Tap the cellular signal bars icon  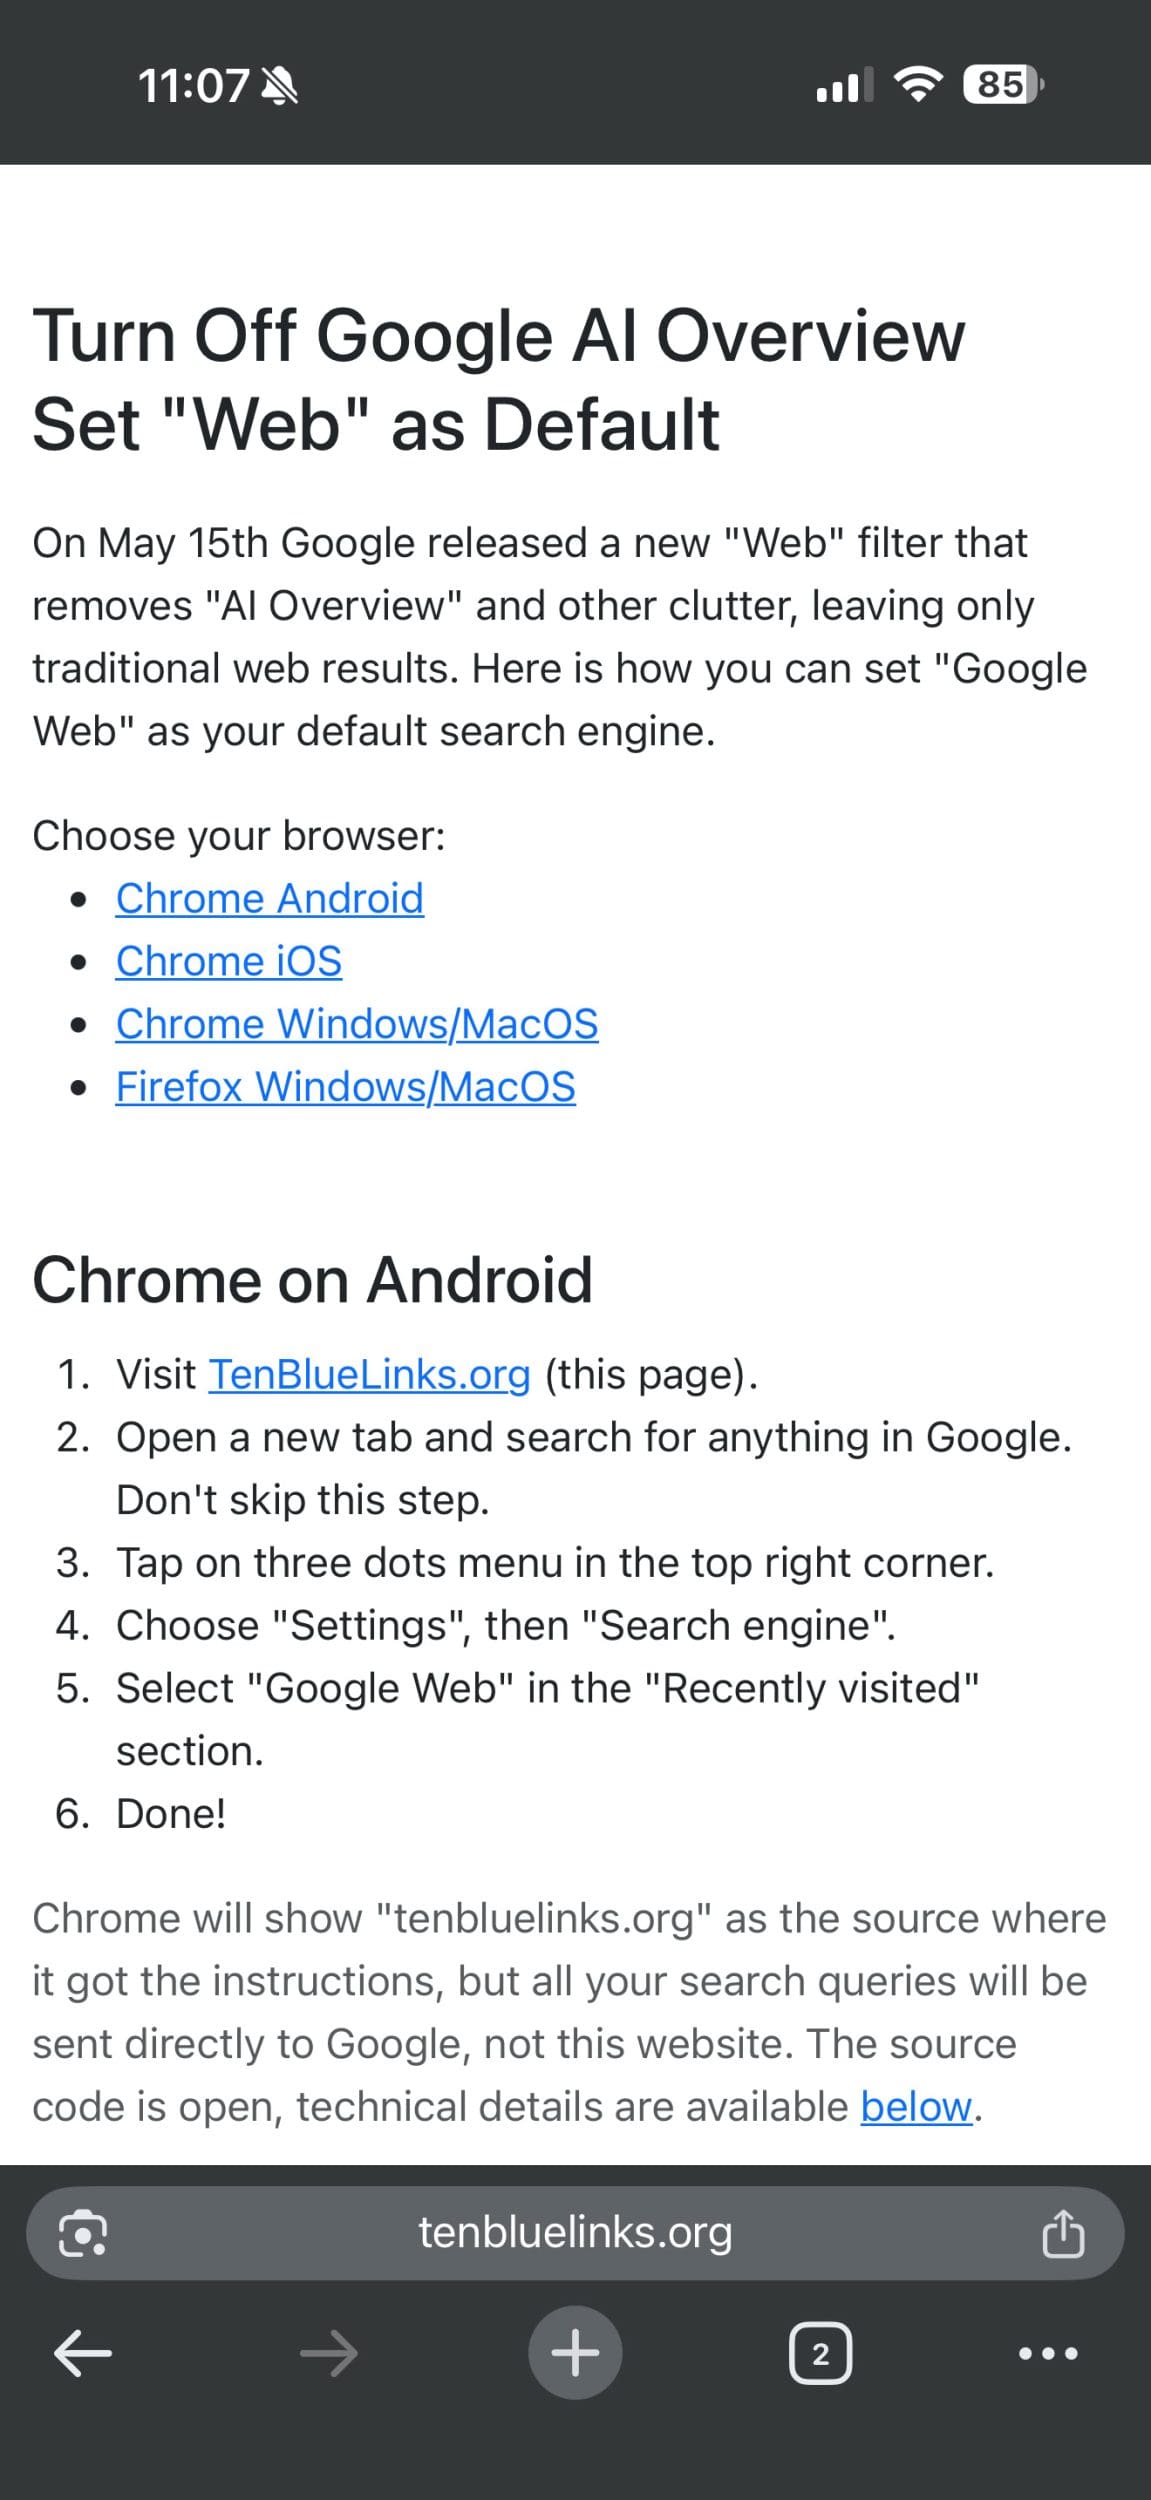point(845,85)
